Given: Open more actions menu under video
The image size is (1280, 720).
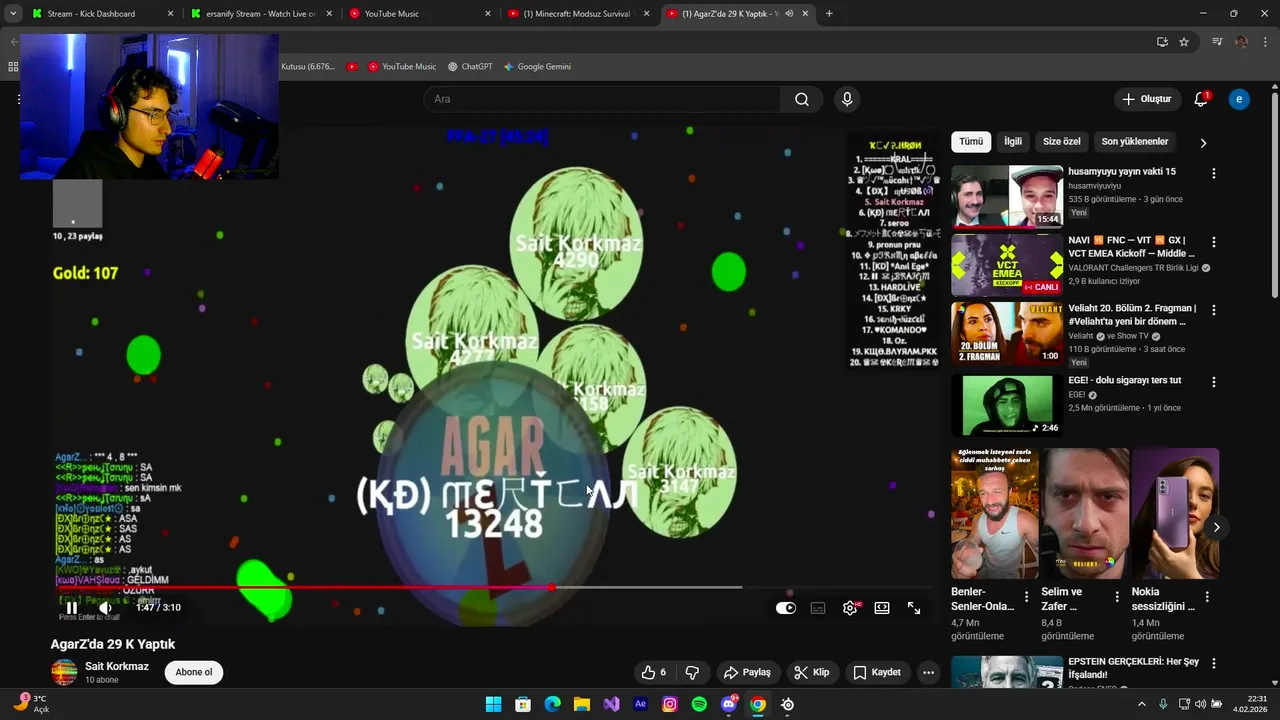Looking at the screenshot, I should point(928,672).
